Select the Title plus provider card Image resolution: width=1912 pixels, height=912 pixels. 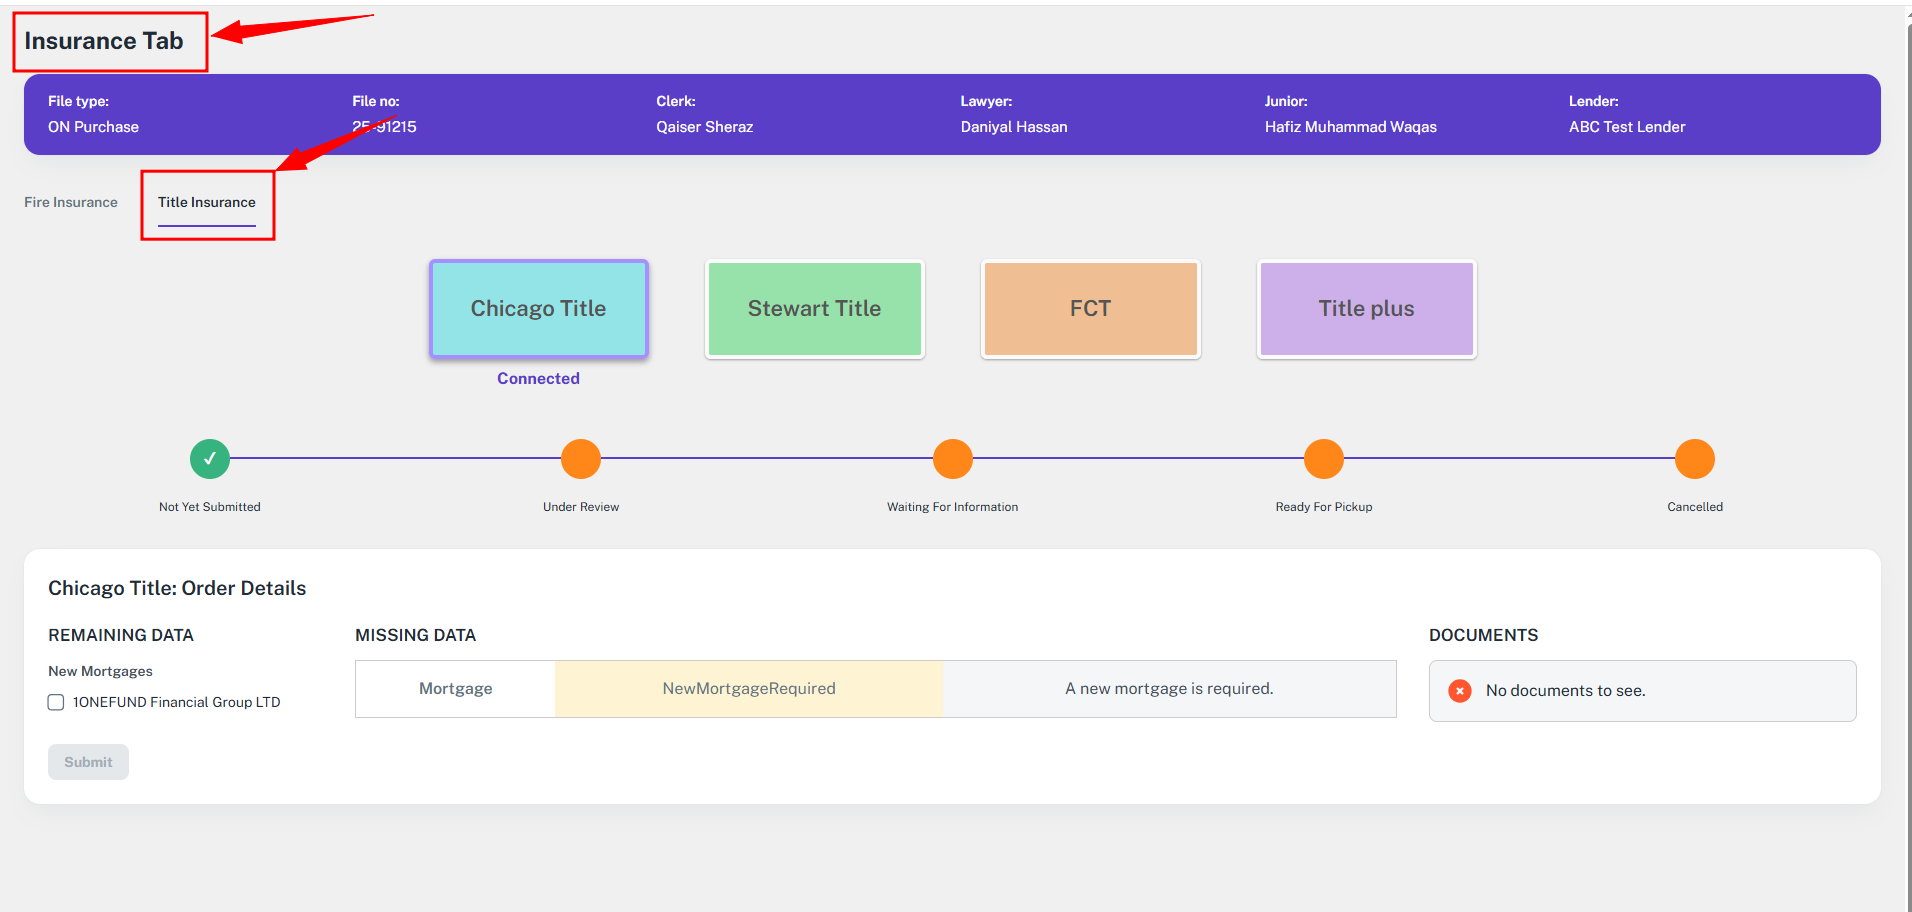pos(1366,309)
